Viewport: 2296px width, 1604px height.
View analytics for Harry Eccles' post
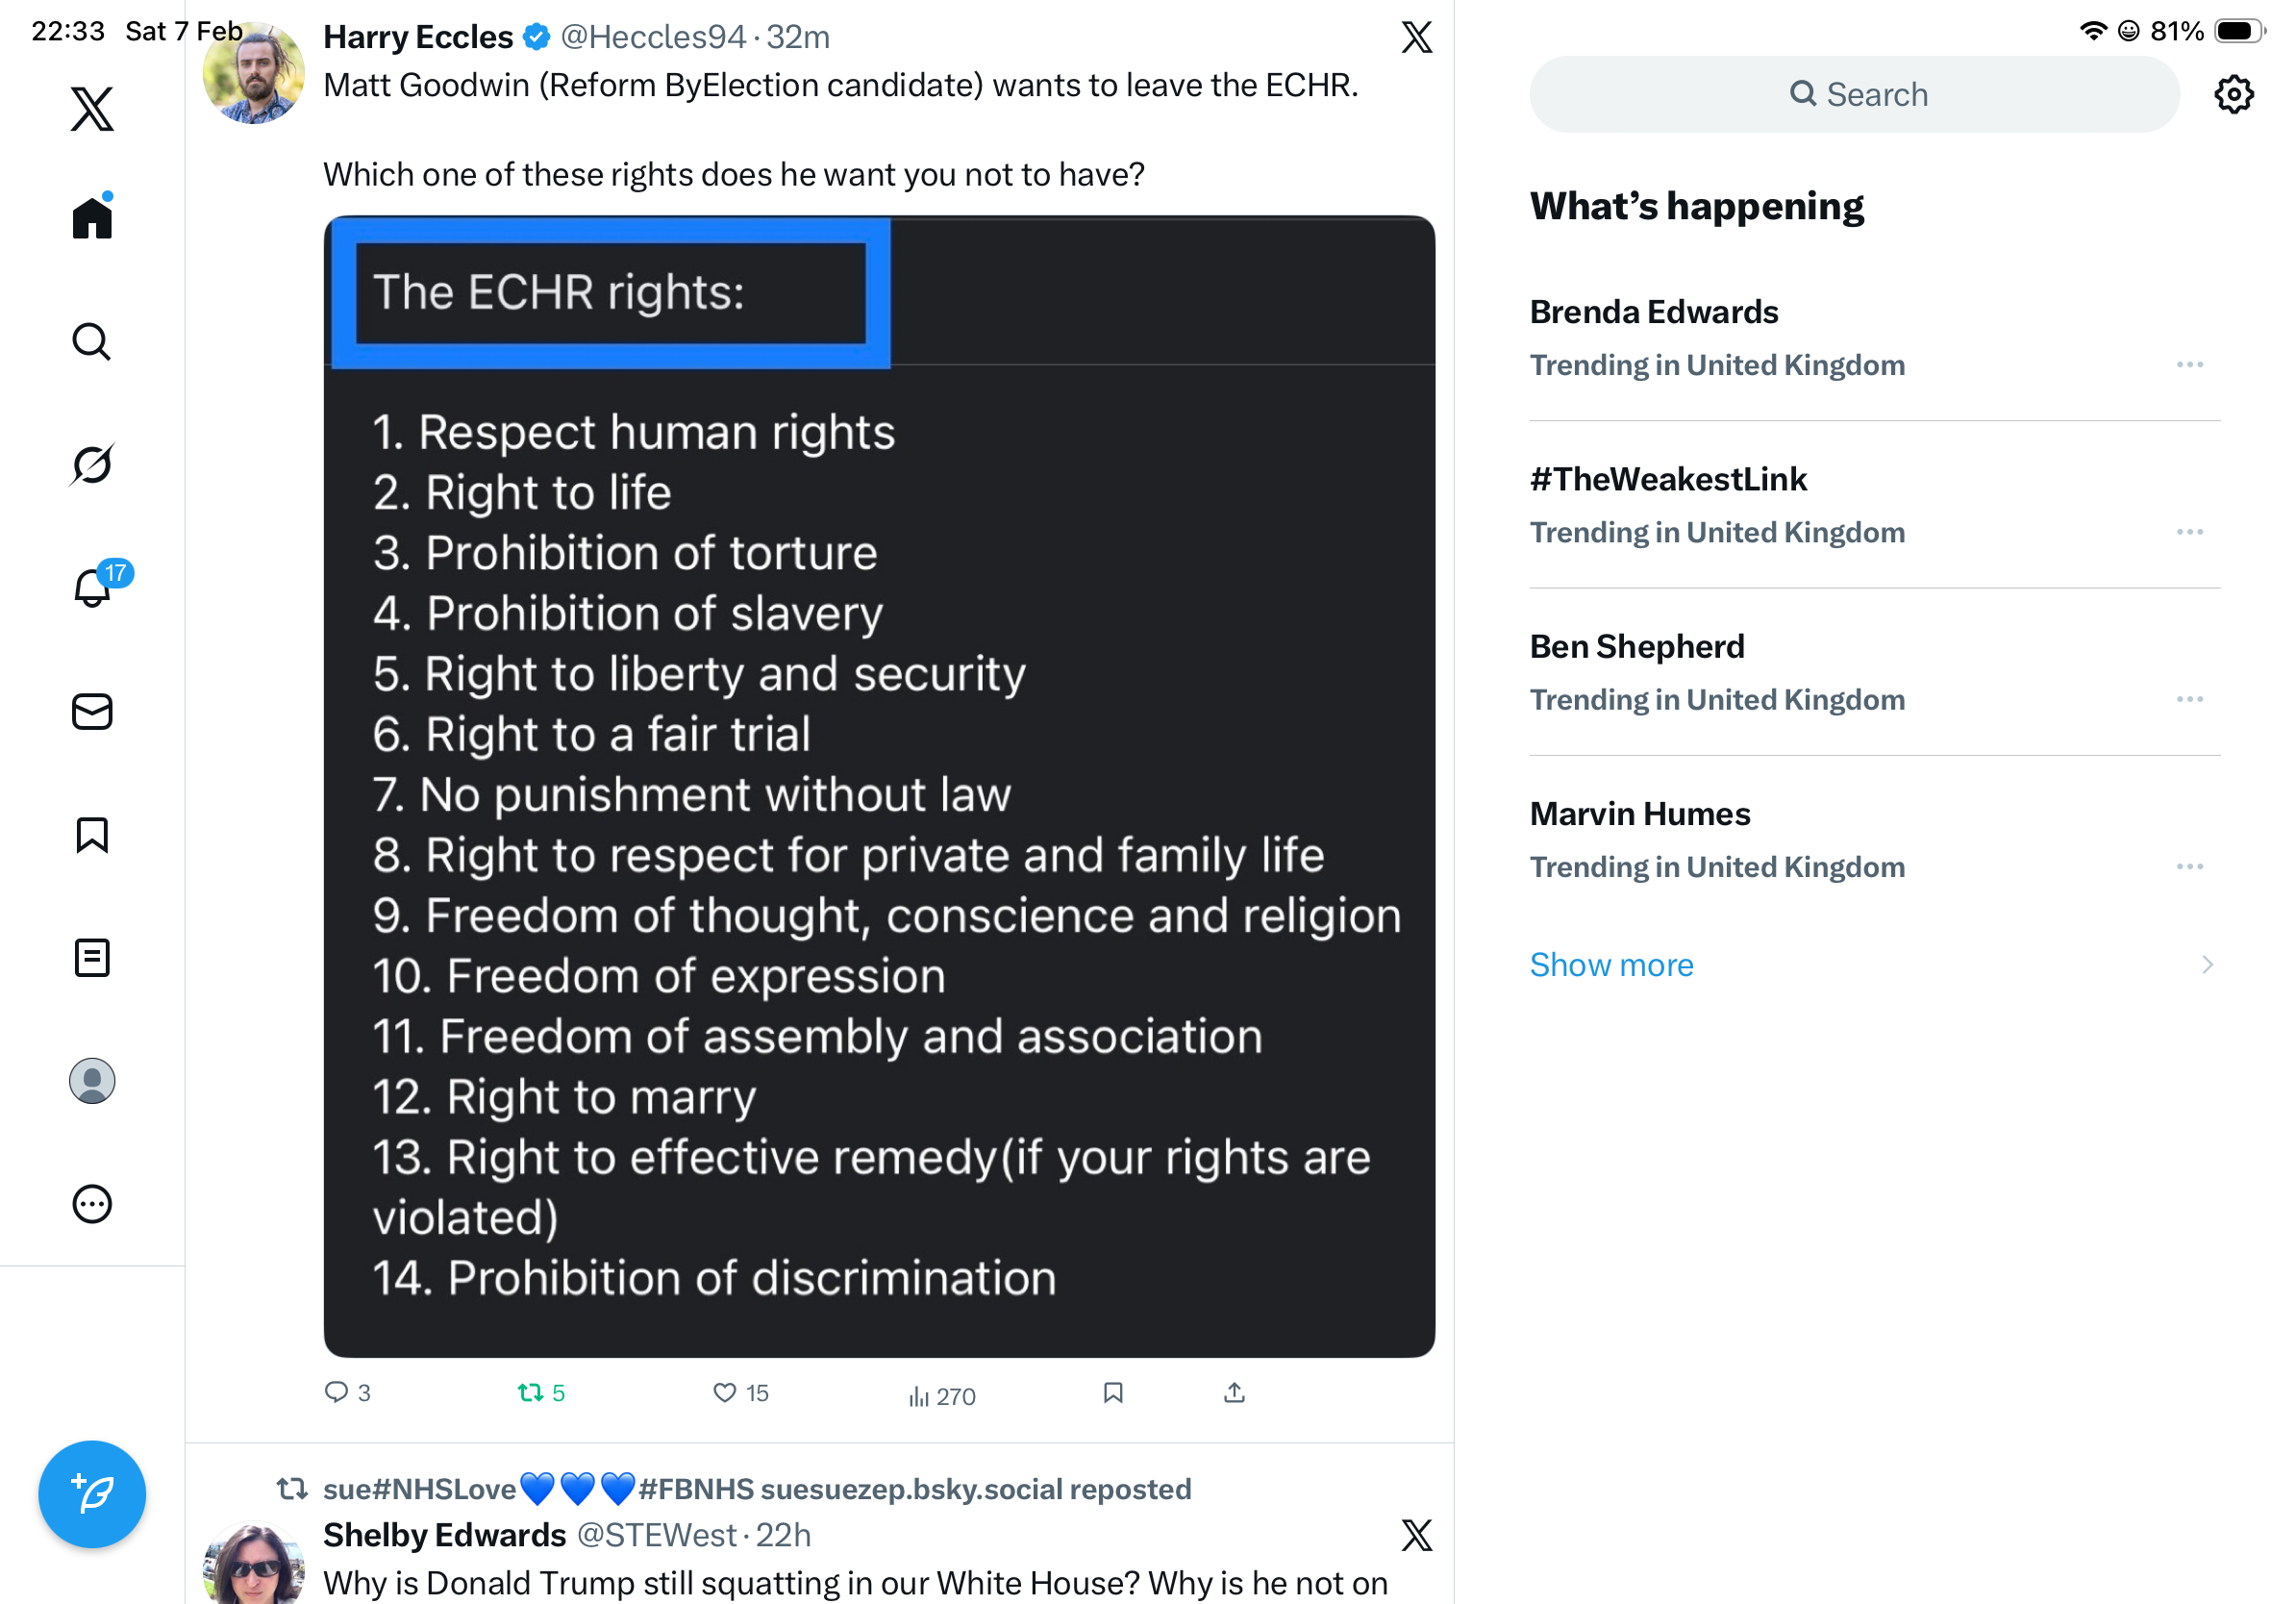(x=941, y=1395)
